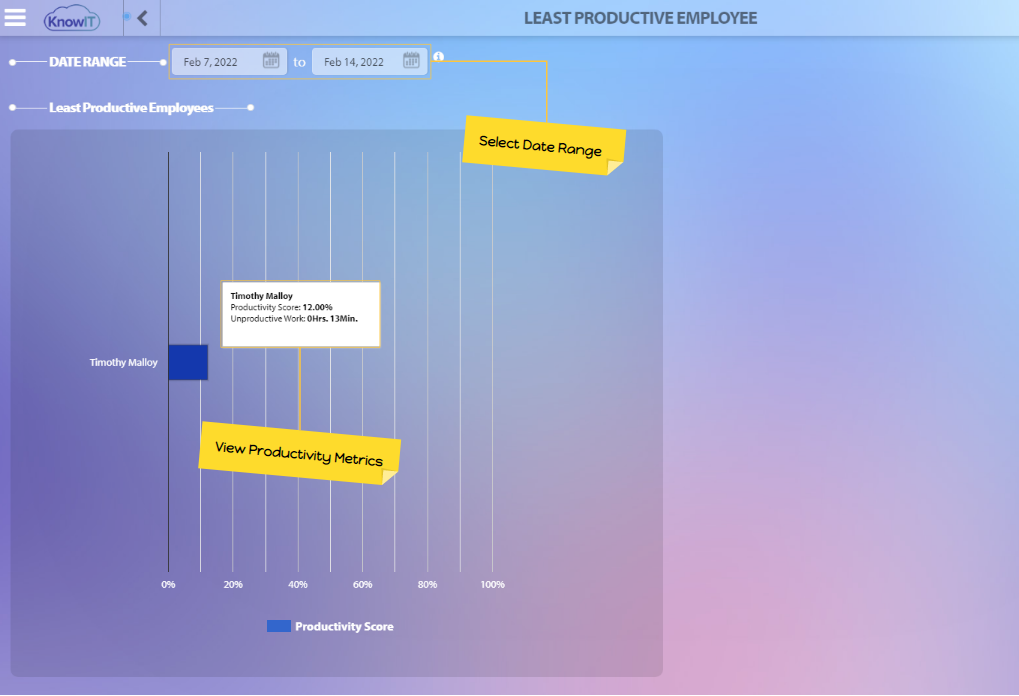Click the 20% axis tick label
The image size is (1019, 696).
[x=233, y=584]
